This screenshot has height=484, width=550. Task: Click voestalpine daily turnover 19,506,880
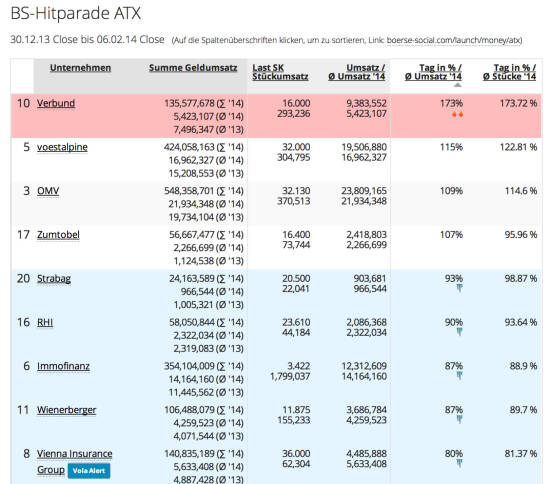click(x=364, y=147)
